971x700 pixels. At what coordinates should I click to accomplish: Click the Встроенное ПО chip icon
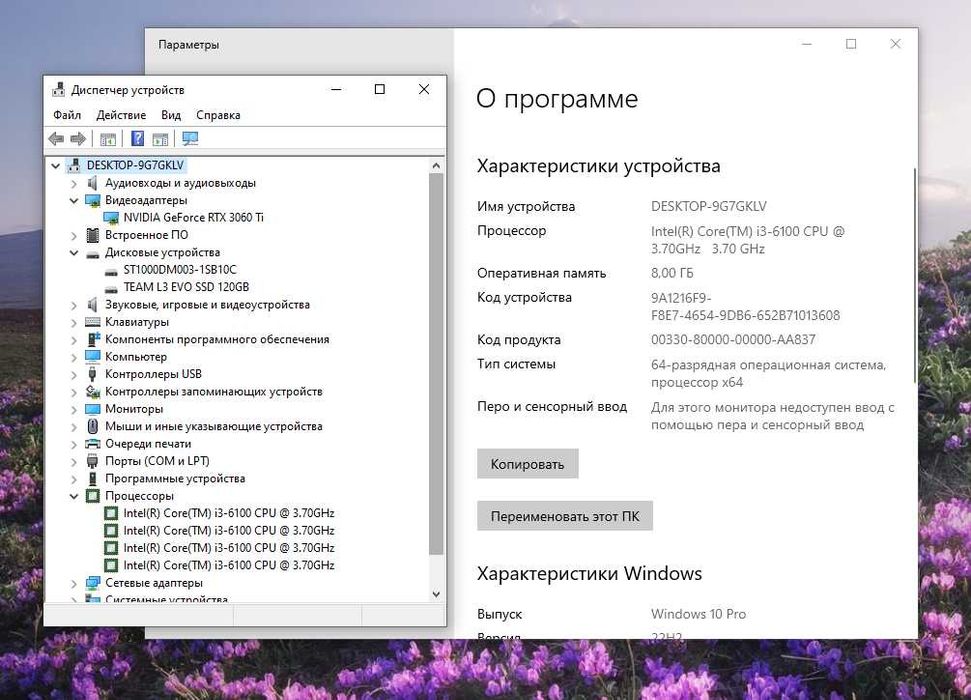tap(92, 235)
